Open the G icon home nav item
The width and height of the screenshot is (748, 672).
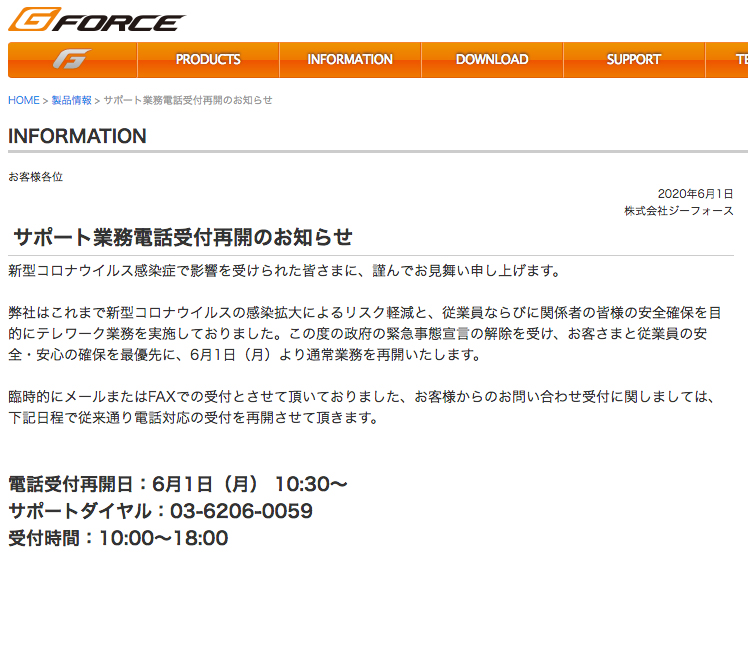click(73, 60)
